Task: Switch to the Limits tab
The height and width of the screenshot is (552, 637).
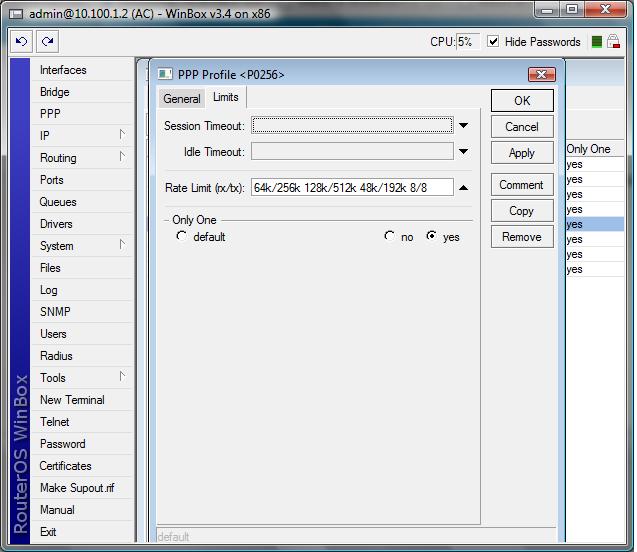Action: coord(225,97)
